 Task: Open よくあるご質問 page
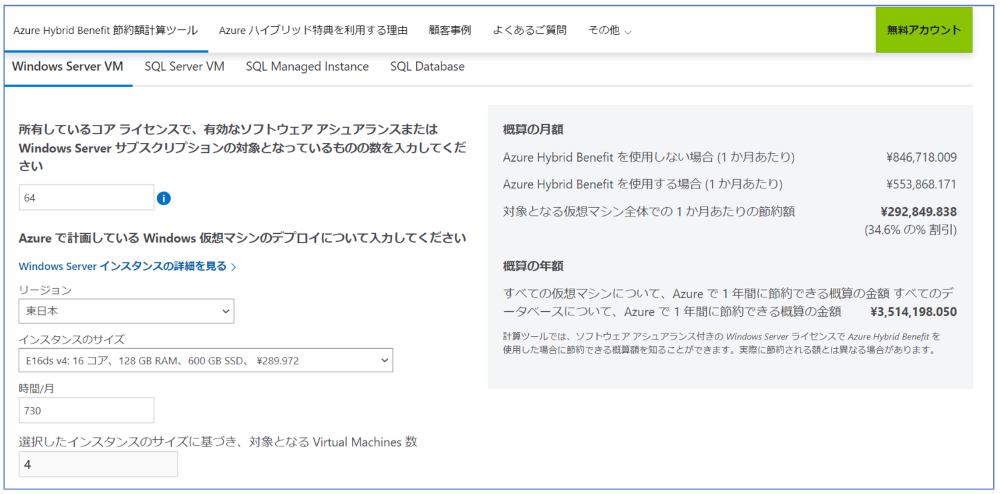529,30
